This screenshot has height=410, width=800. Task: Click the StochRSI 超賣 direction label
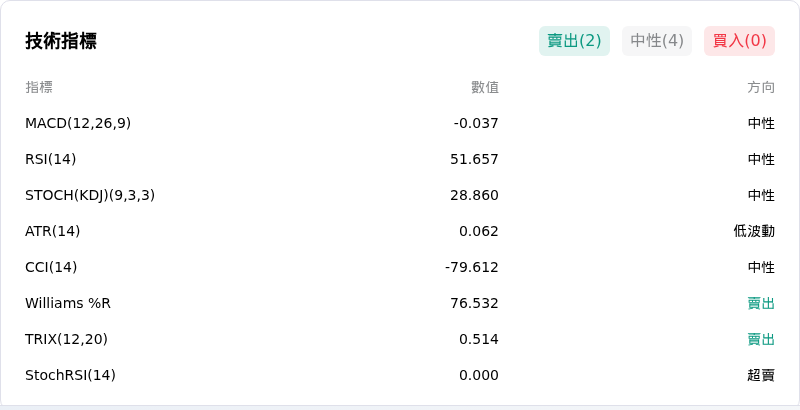761,375
